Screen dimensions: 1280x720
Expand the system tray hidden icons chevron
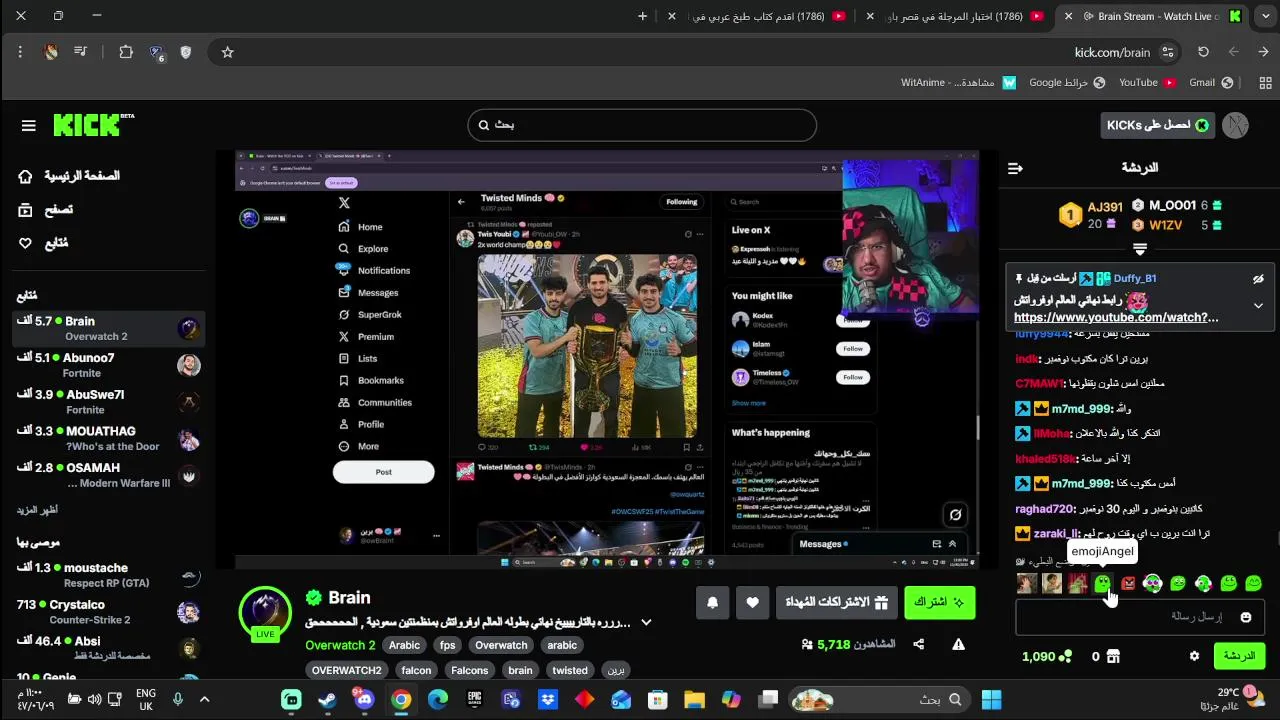tap(205, 700)
